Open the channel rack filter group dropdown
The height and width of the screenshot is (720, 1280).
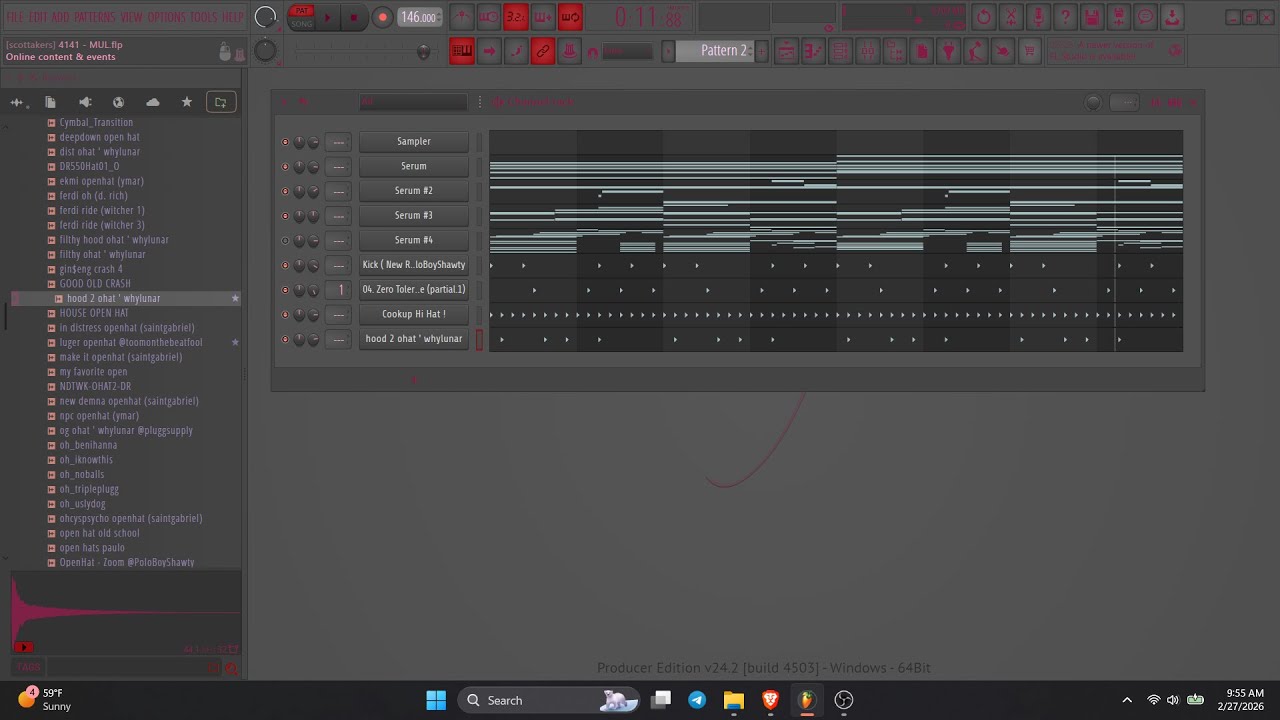pyautogui.click(x=413, y=102)
